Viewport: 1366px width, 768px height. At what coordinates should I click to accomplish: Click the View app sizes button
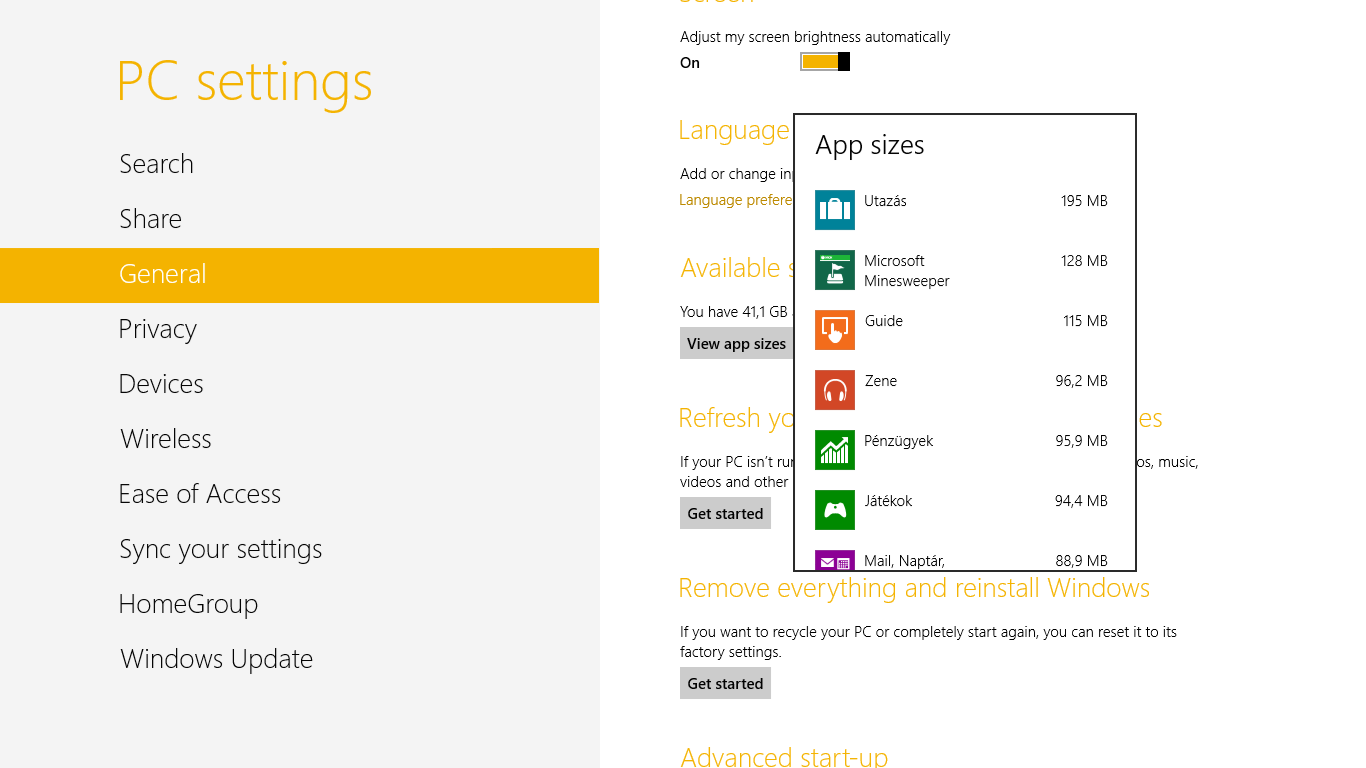click(736, 344)
